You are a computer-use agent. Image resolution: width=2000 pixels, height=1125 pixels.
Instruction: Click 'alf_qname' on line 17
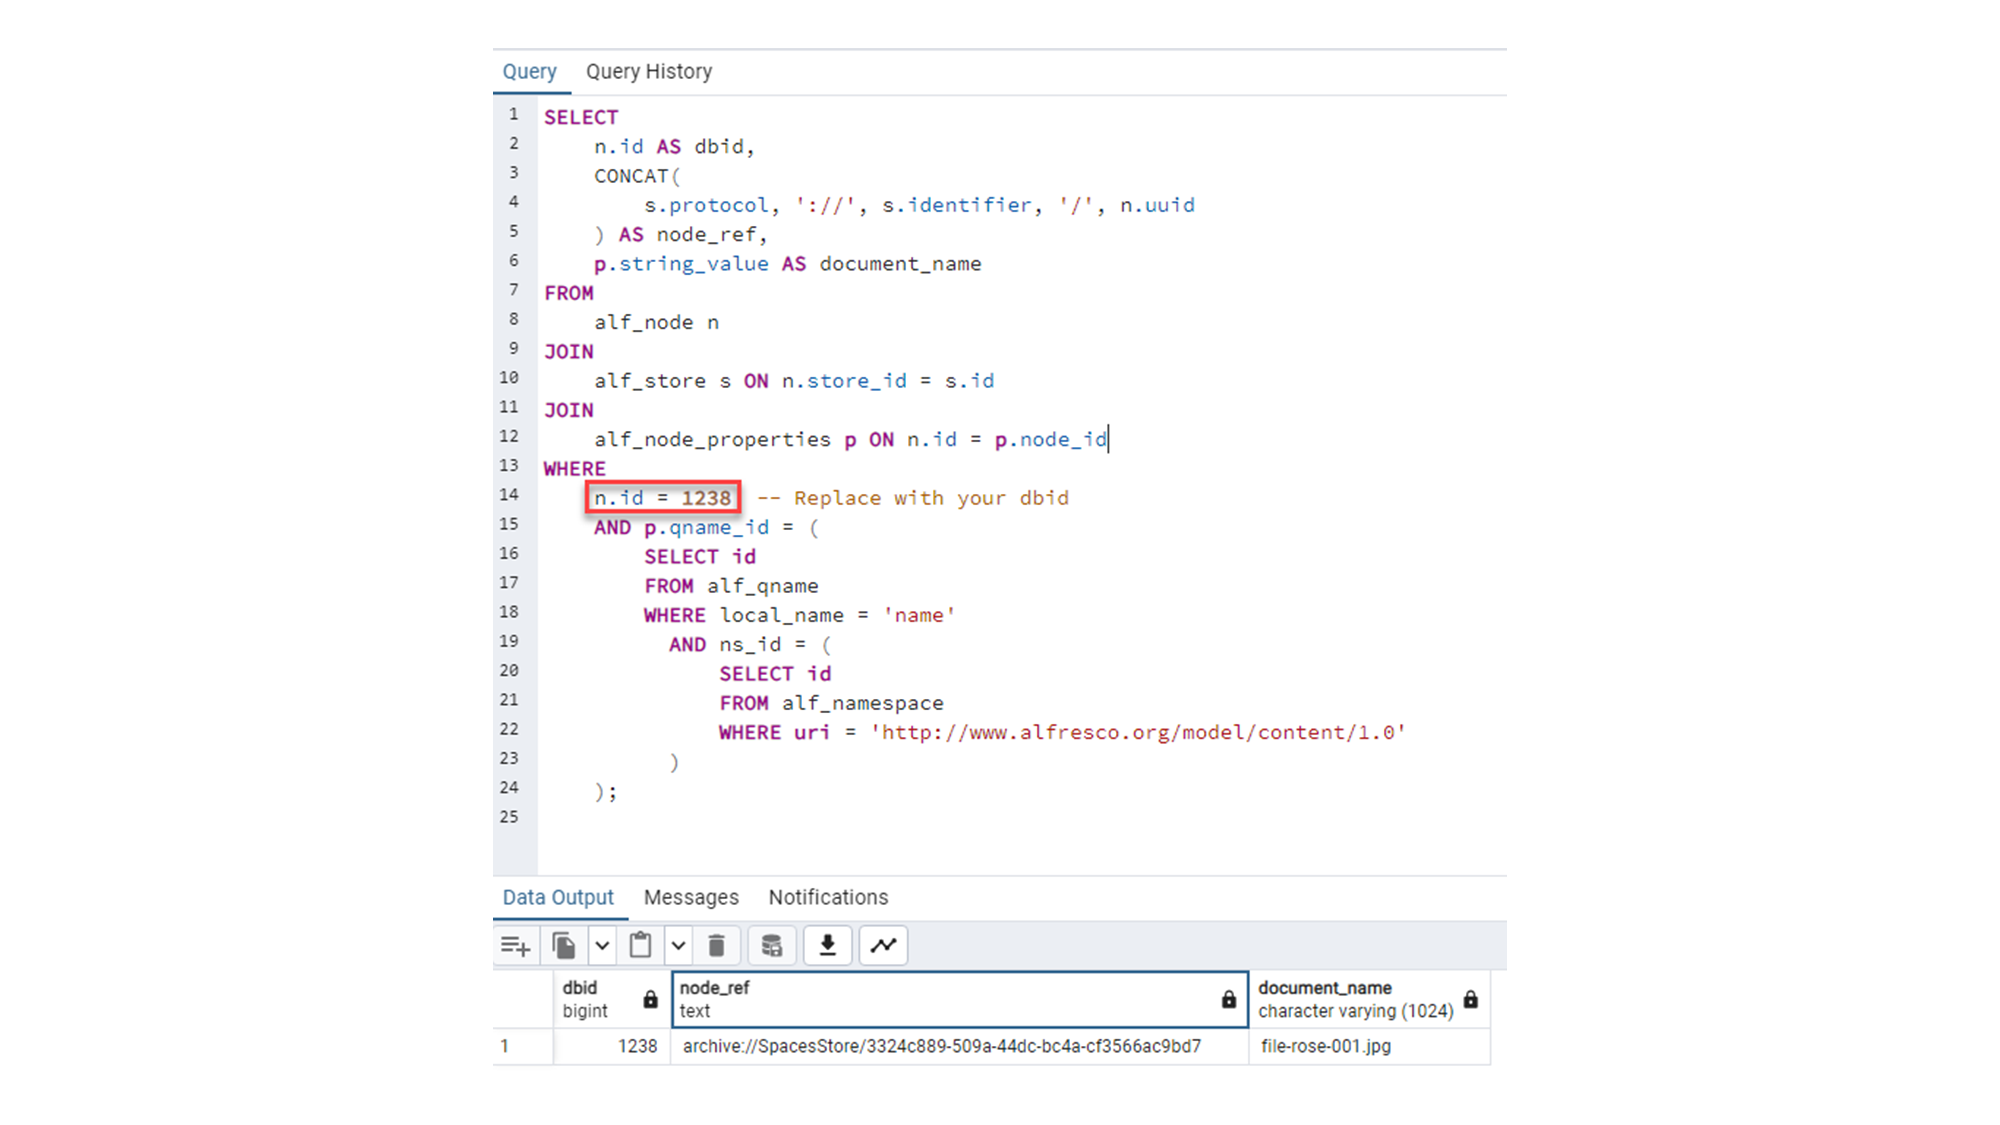click(763, 586)
